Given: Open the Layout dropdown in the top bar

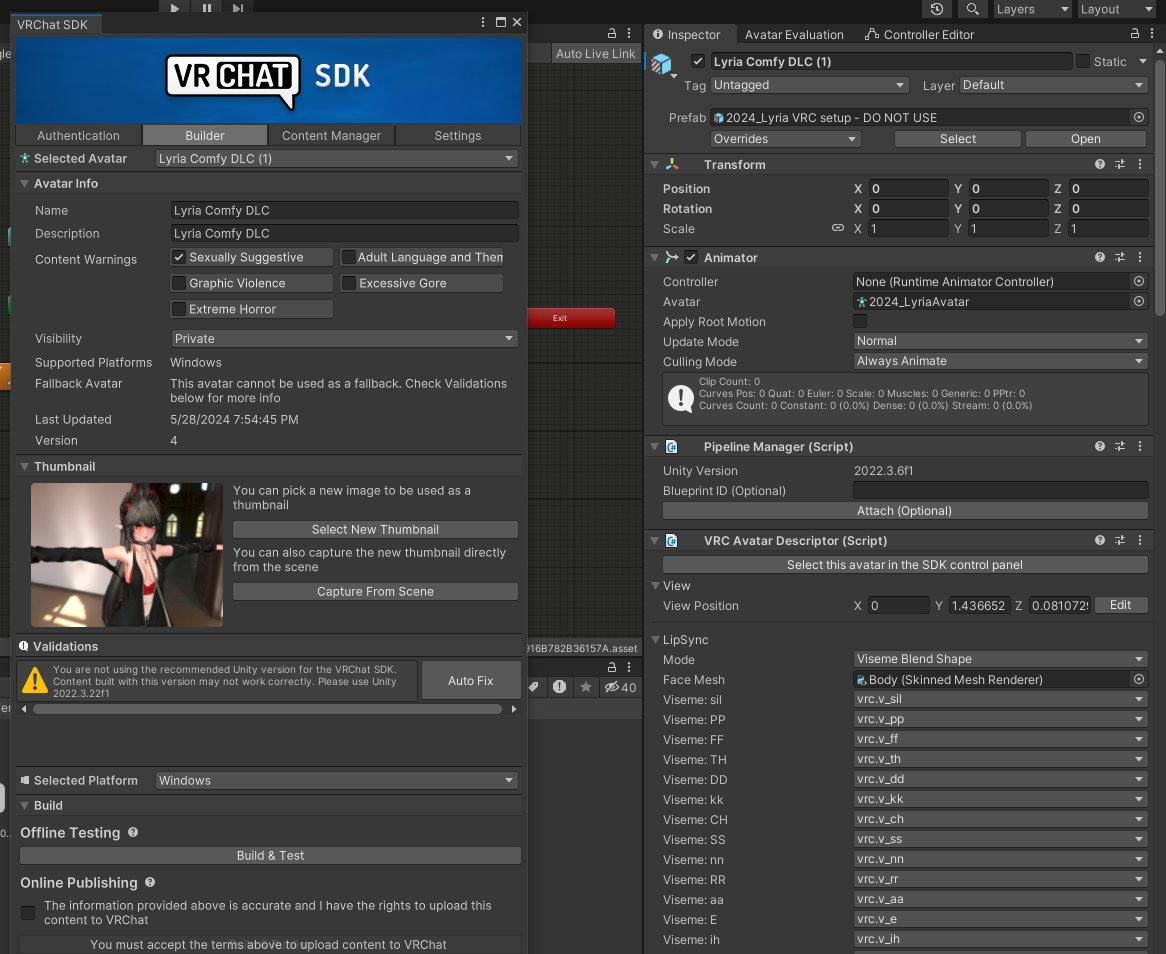Looking at the screenshot, I should (x=1115, y=9).
